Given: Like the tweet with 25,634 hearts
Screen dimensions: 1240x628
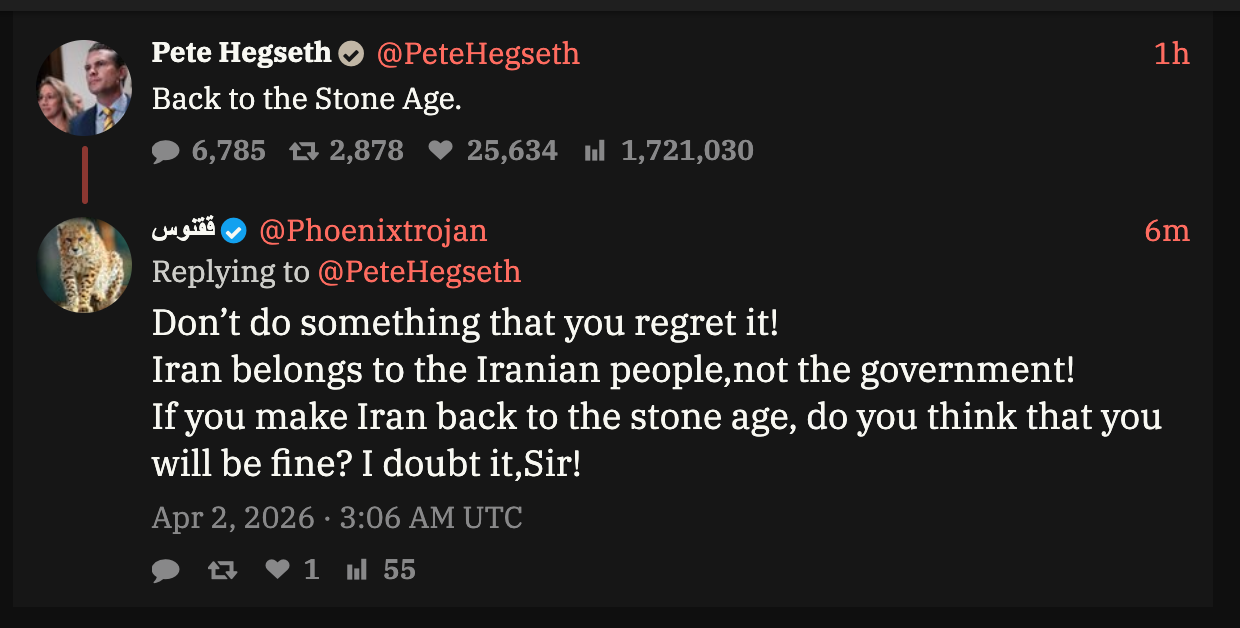Looking at the screenshot, I should click(x=440, y=151).
